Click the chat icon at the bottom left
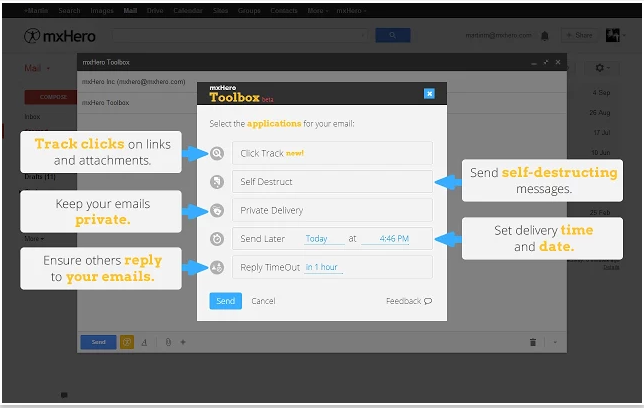Image resolution: width=644 pixels, height=408 pixels. 64,395
